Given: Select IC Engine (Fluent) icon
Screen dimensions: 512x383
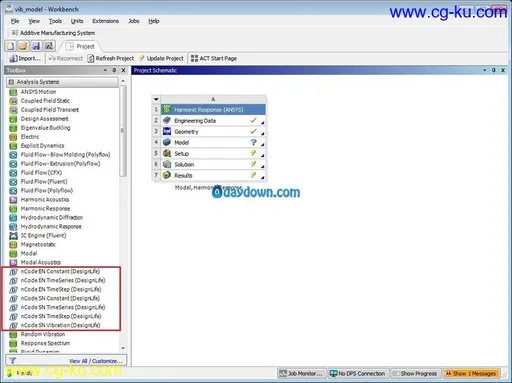Looking at the screenshot, I should pyautogui.click(x=13, y=236).
